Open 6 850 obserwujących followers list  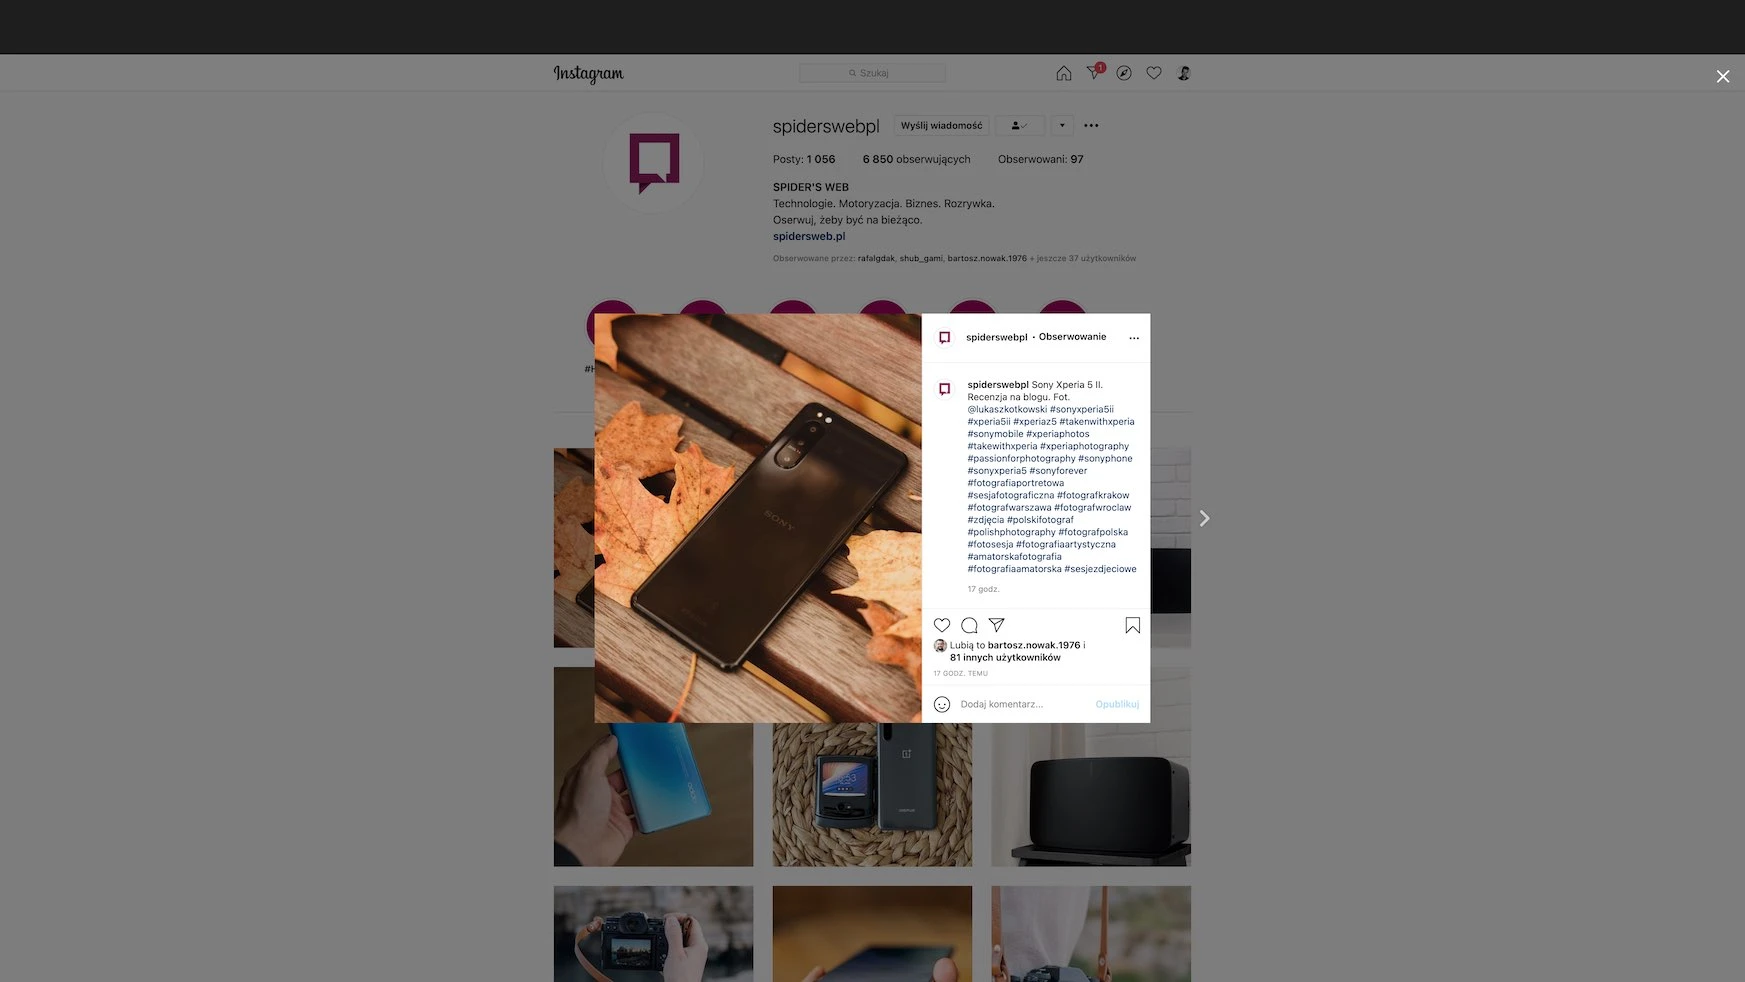point(916,159)
